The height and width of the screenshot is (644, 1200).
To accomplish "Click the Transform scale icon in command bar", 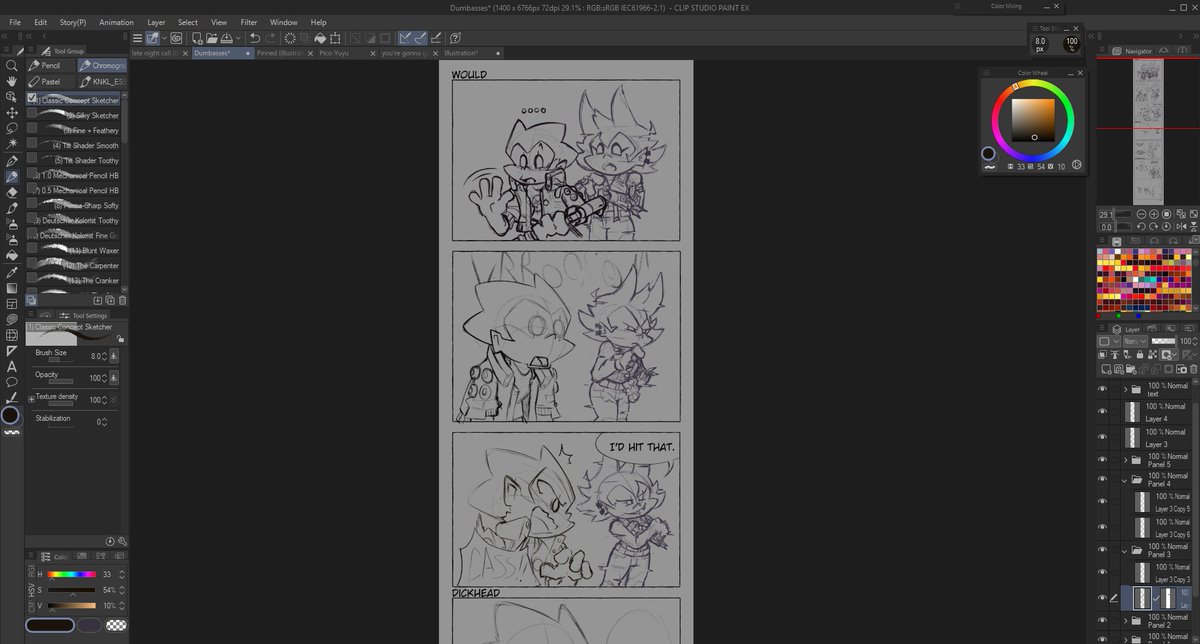I will [x=335, y=38].
